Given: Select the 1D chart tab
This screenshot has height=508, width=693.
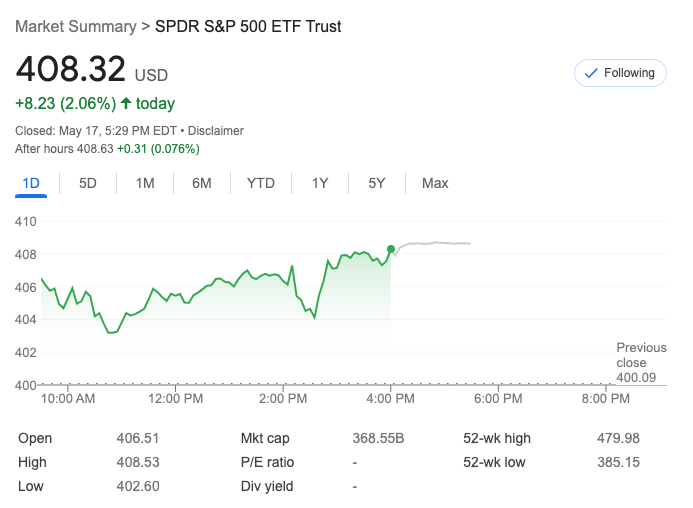Looking at the screenshot, I should [31, 183].
